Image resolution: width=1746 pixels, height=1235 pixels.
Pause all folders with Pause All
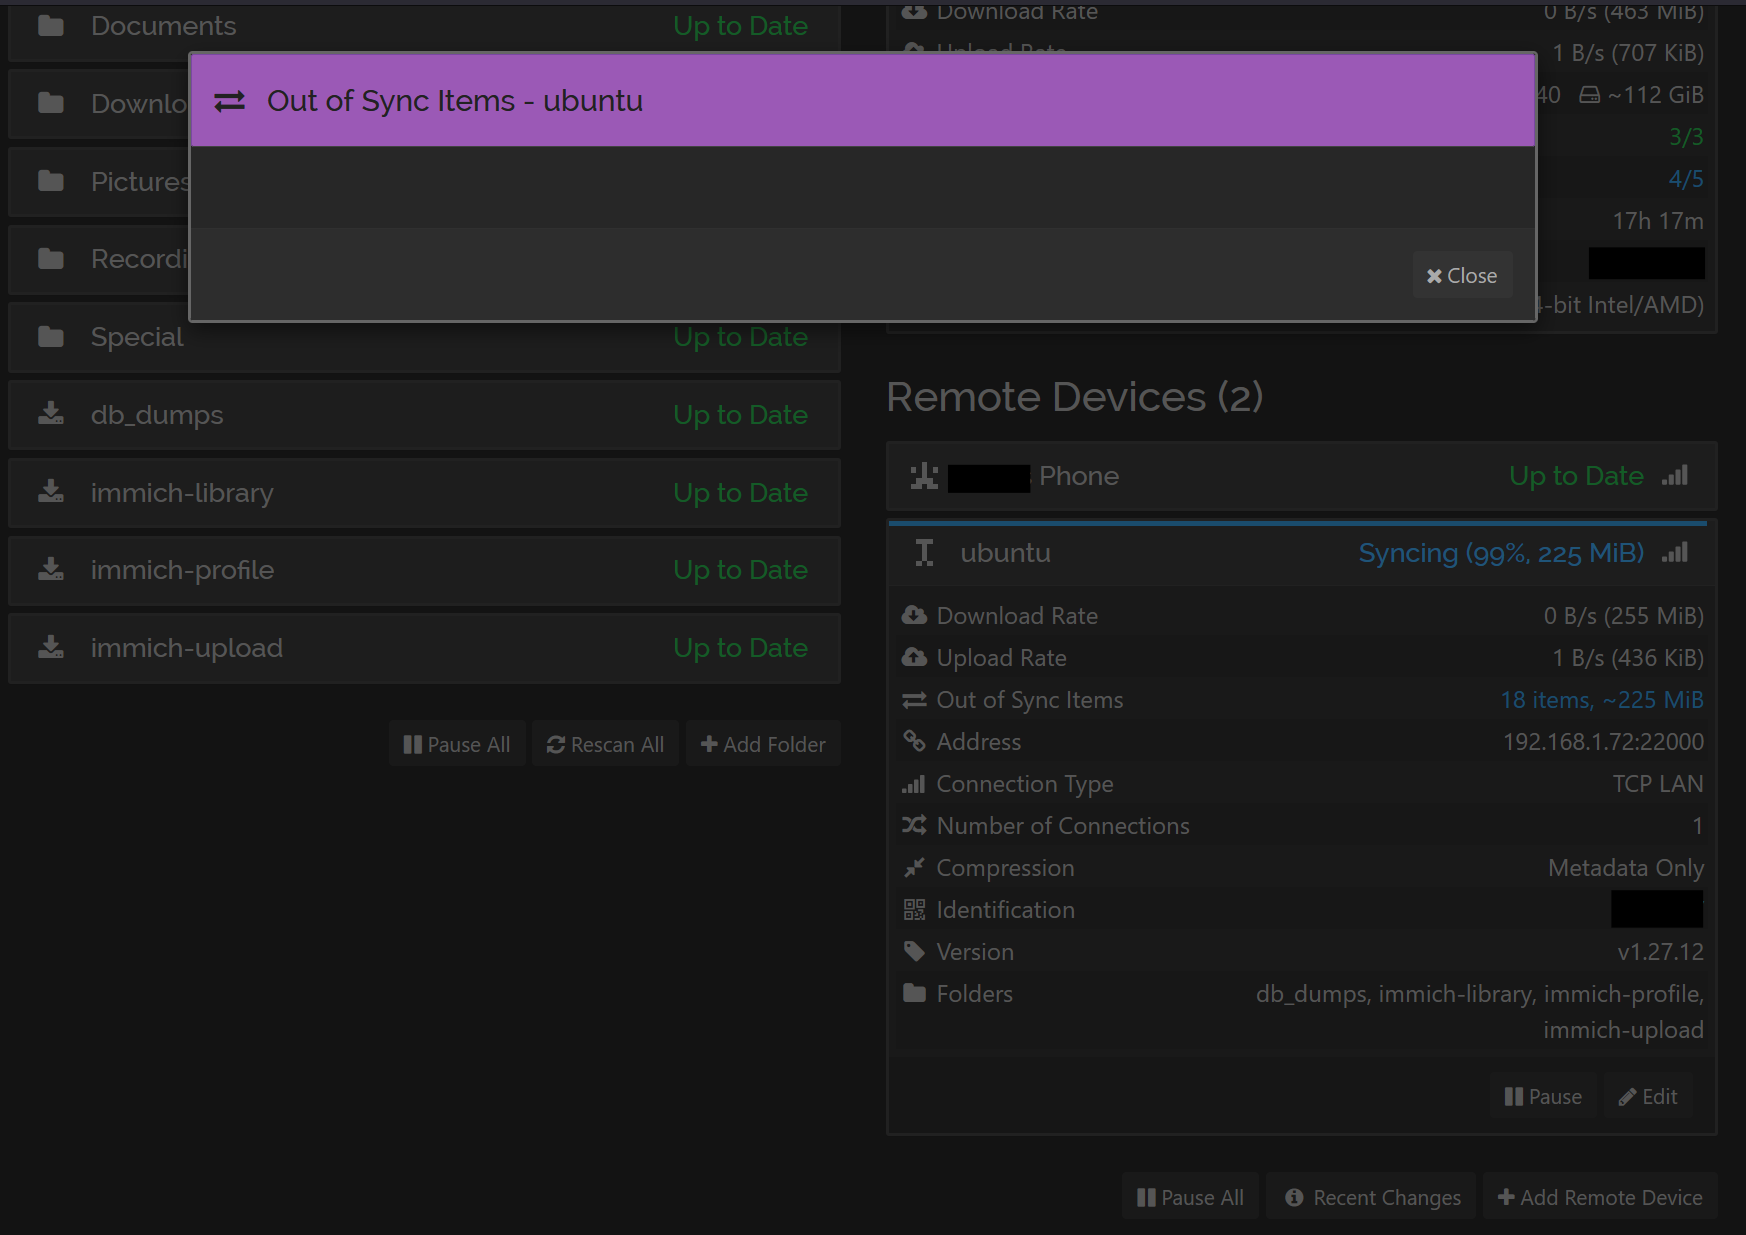pyautogui.click(x=457, y=744)
